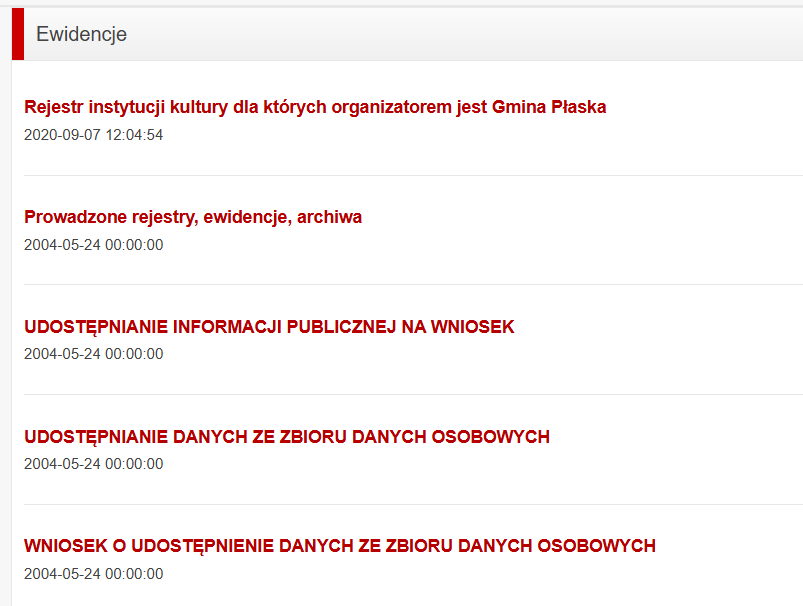Viewport: 803px width, 606px height.
Task: Click date under UDOSTĘPNIANIE DANYCH ZE ZBIORU entry
Action: (x=93, y=464)
